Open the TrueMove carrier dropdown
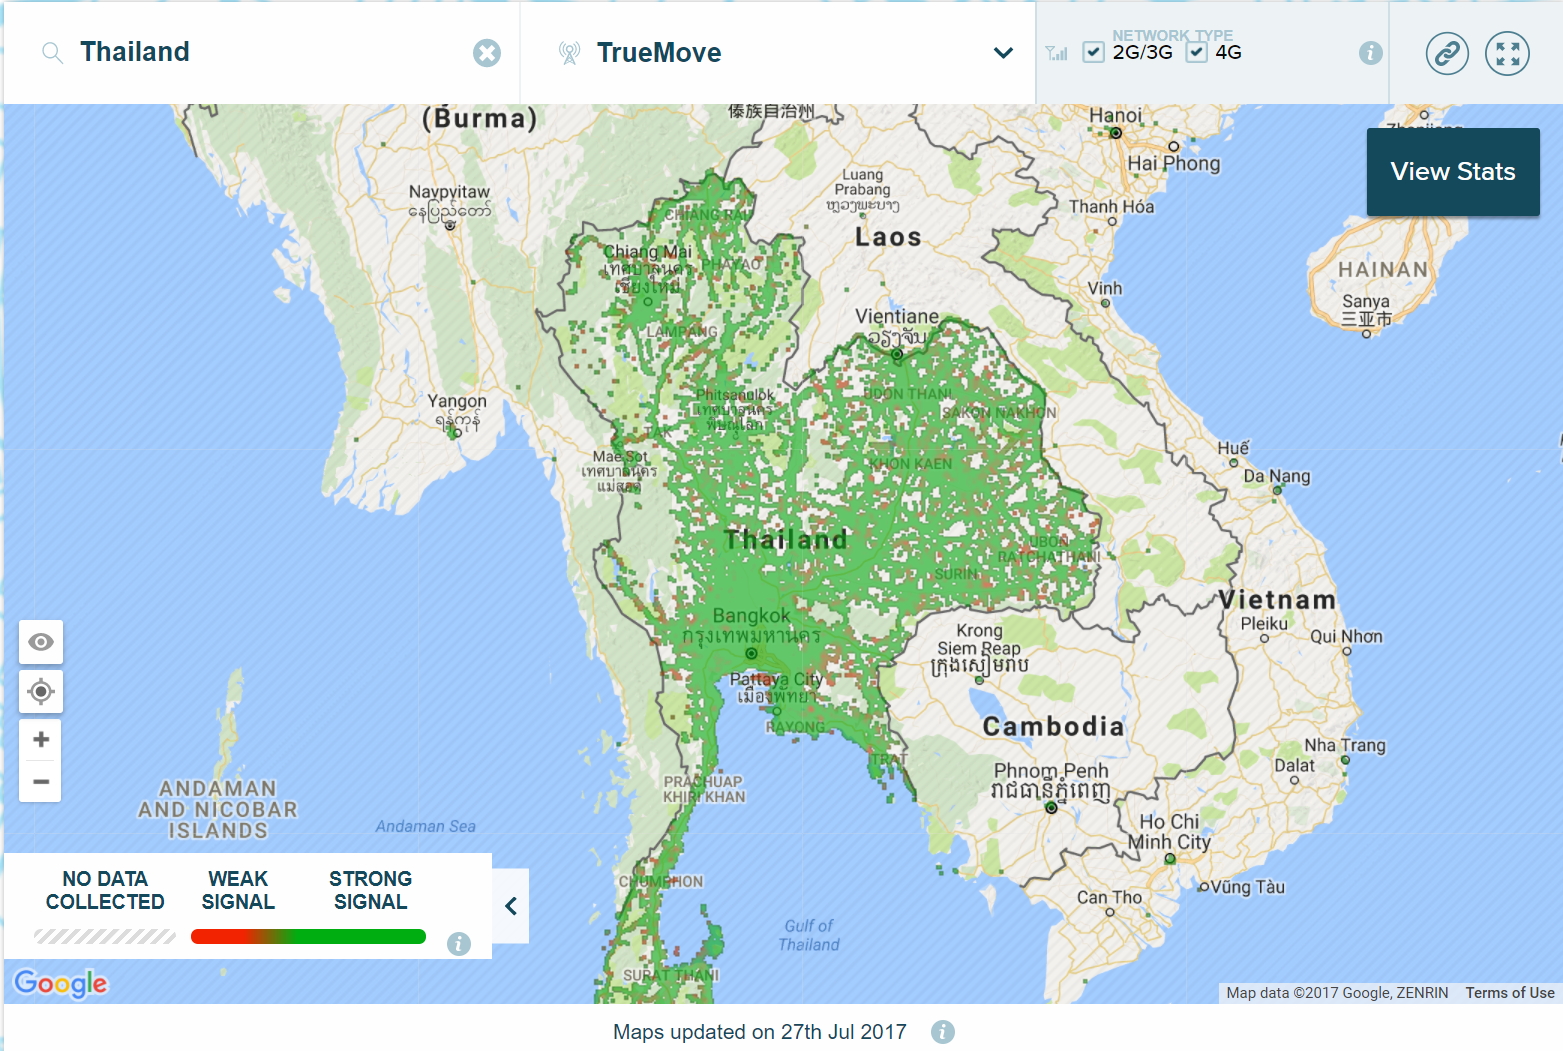This screenshot has width=1563, height=1051. 778,52
